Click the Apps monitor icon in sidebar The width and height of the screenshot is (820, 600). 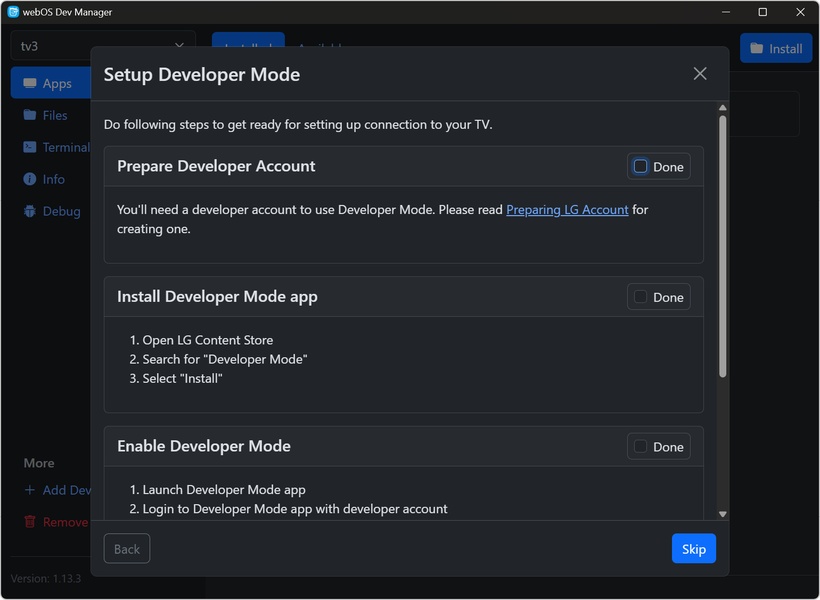coord(29,84)
